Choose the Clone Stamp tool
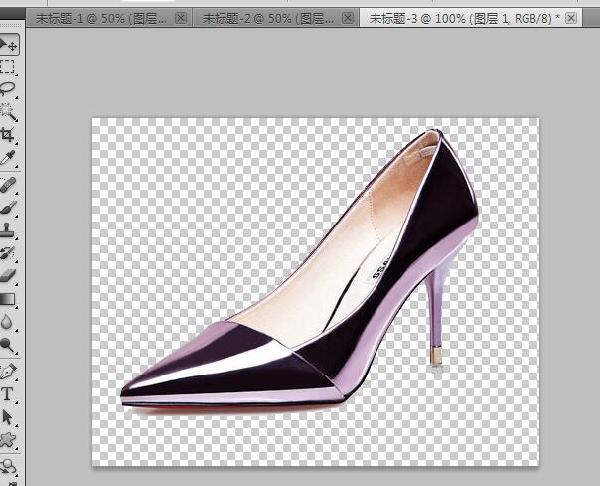The width and height of the screenshot is (600, 486). [x=9, y=231]
